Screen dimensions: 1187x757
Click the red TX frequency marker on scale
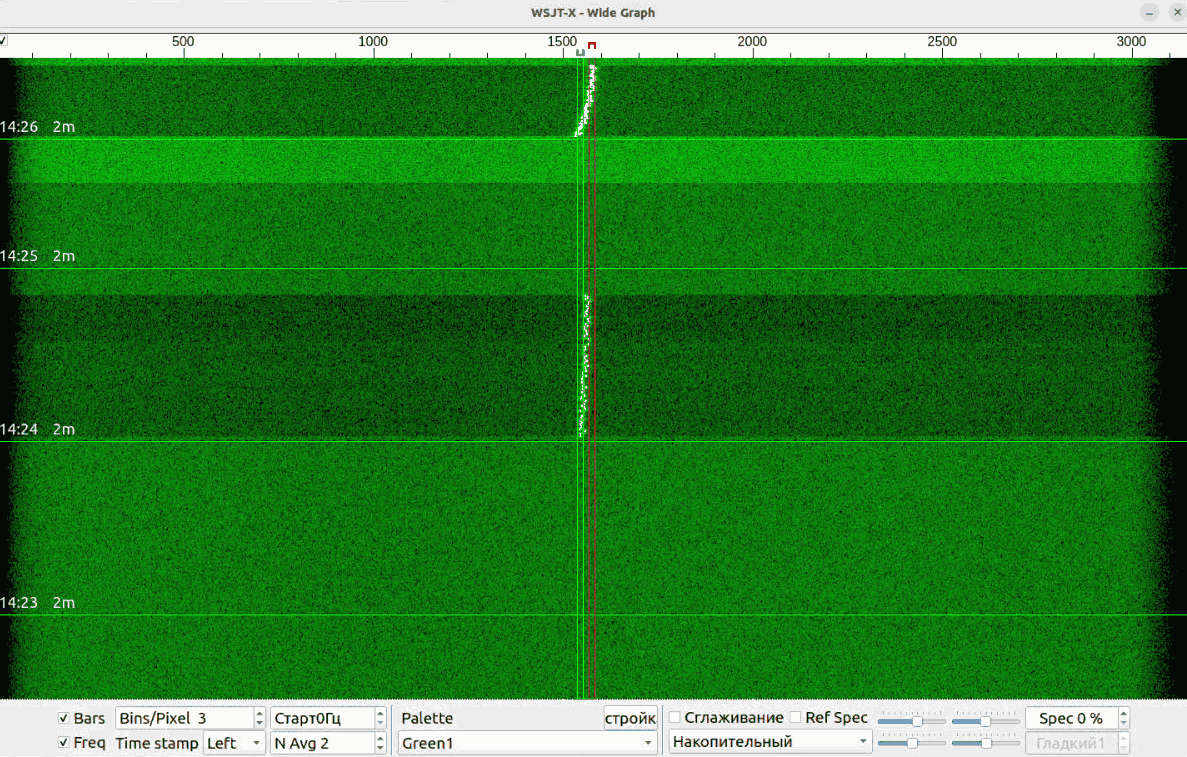pos(592,46)
